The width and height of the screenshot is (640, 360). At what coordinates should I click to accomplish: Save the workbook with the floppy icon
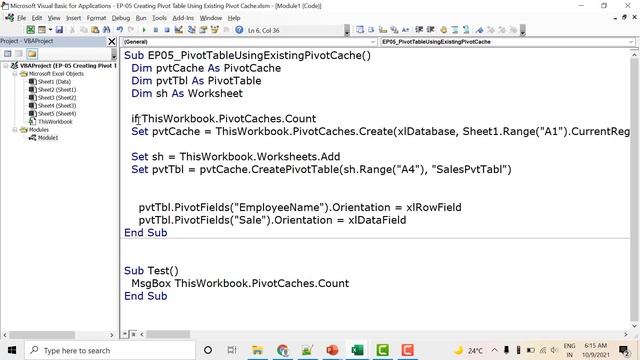click(x=59, y=30)
